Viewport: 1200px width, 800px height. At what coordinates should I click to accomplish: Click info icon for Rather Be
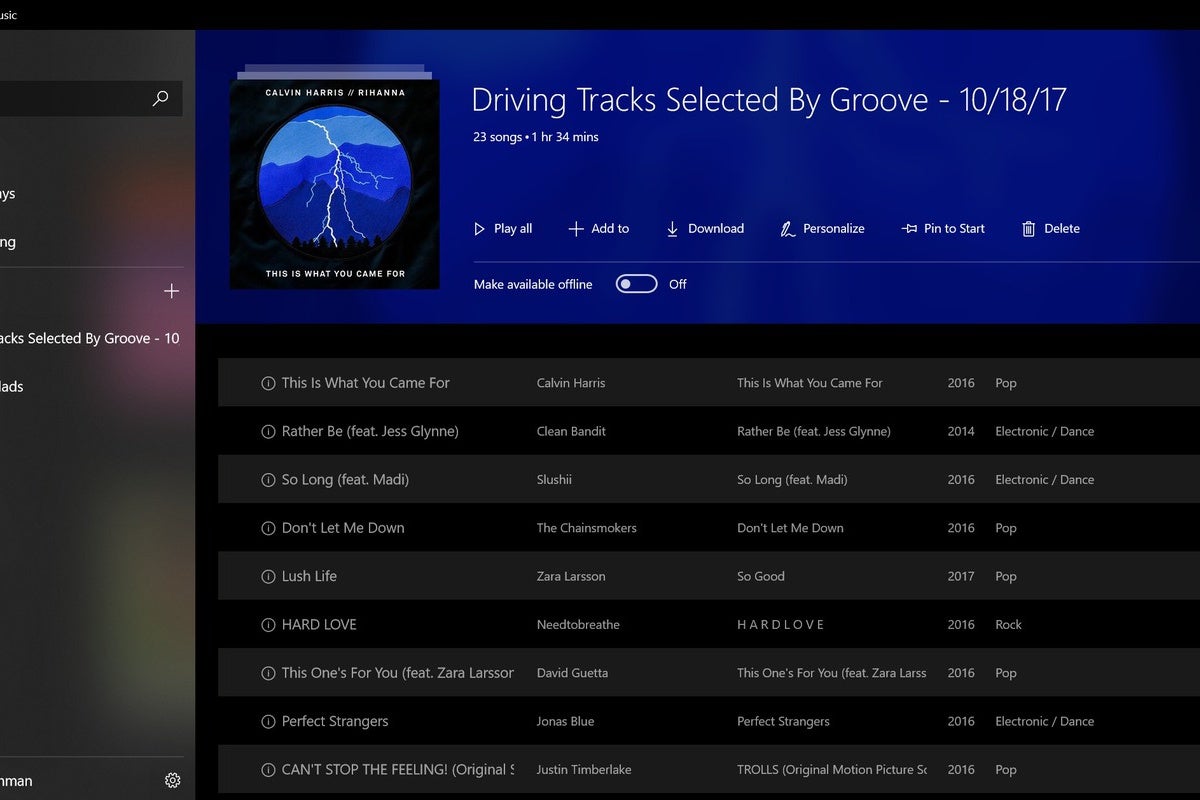point(268,432)
